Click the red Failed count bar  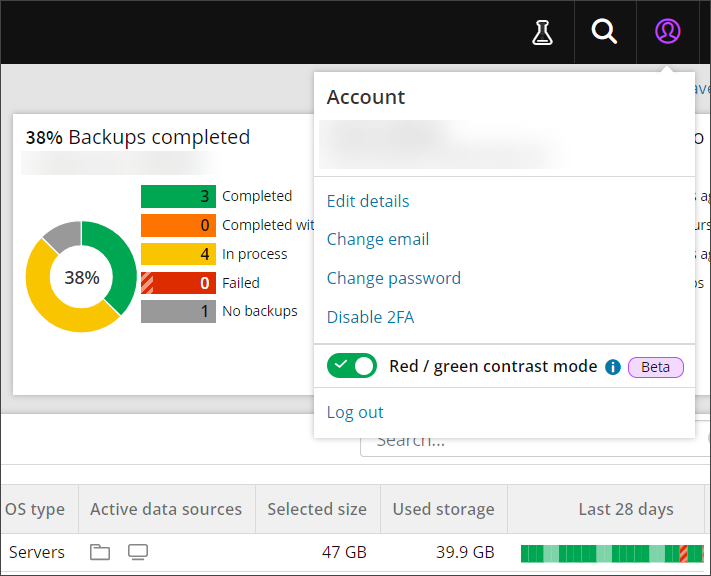click(178, 283)
